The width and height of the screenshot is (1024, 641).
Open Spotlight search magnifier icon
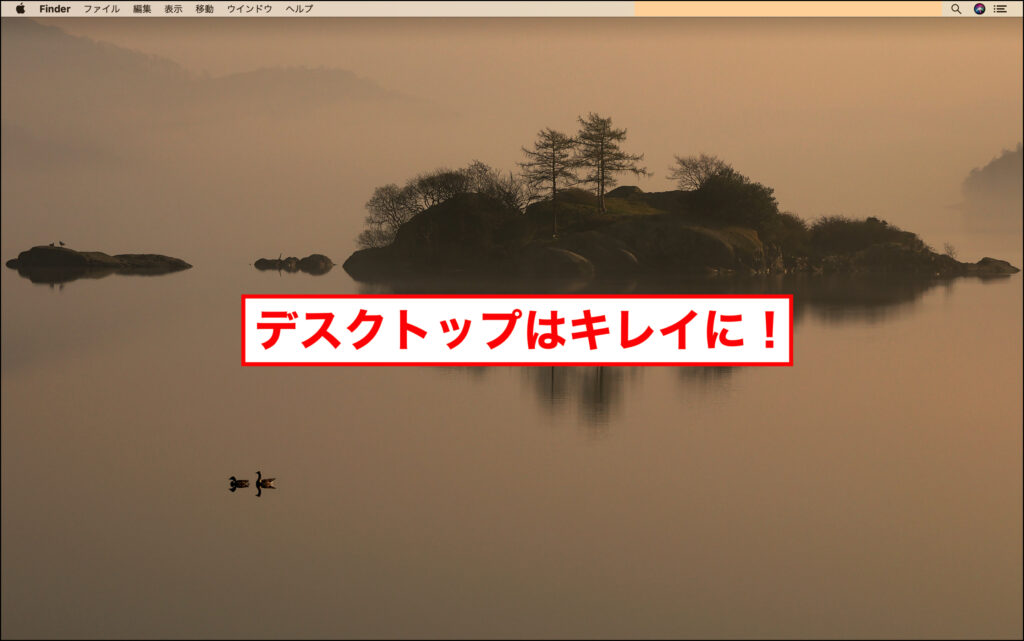[956, 8]
